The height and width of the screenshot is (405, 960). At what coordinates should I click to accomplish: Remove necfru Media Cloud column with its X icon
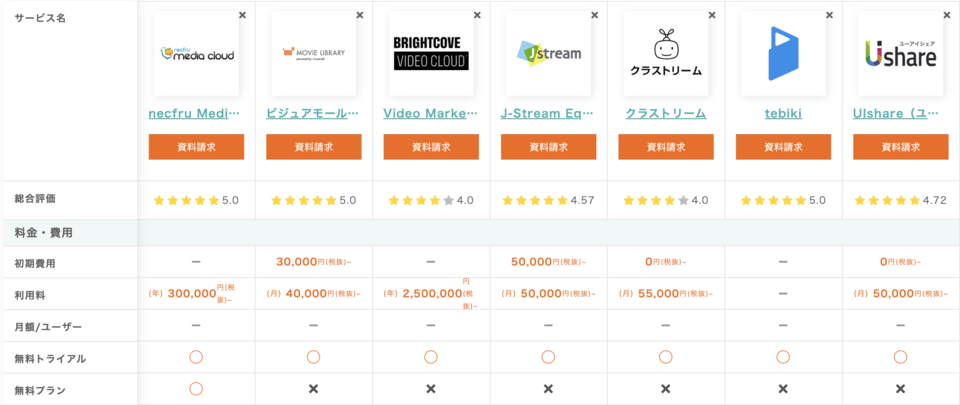242,15
